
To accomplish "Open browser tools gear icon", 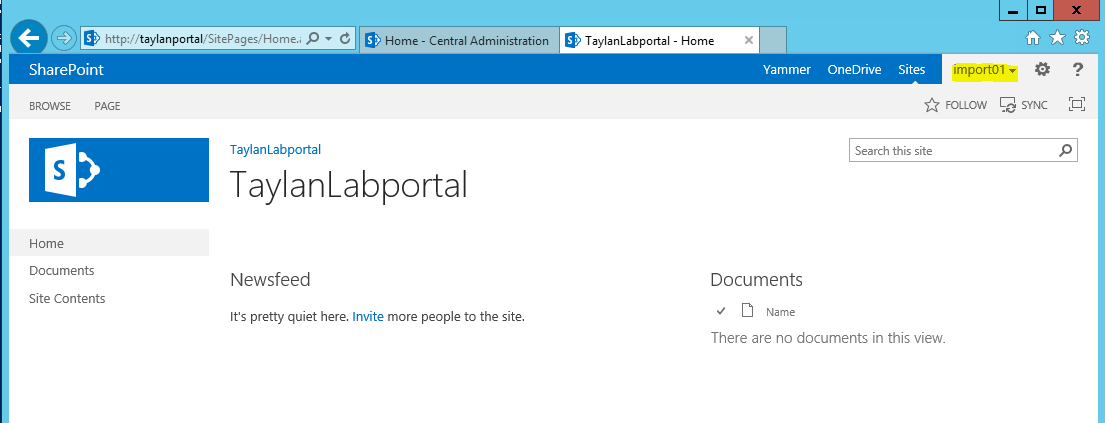I will tap(1082, 38).
